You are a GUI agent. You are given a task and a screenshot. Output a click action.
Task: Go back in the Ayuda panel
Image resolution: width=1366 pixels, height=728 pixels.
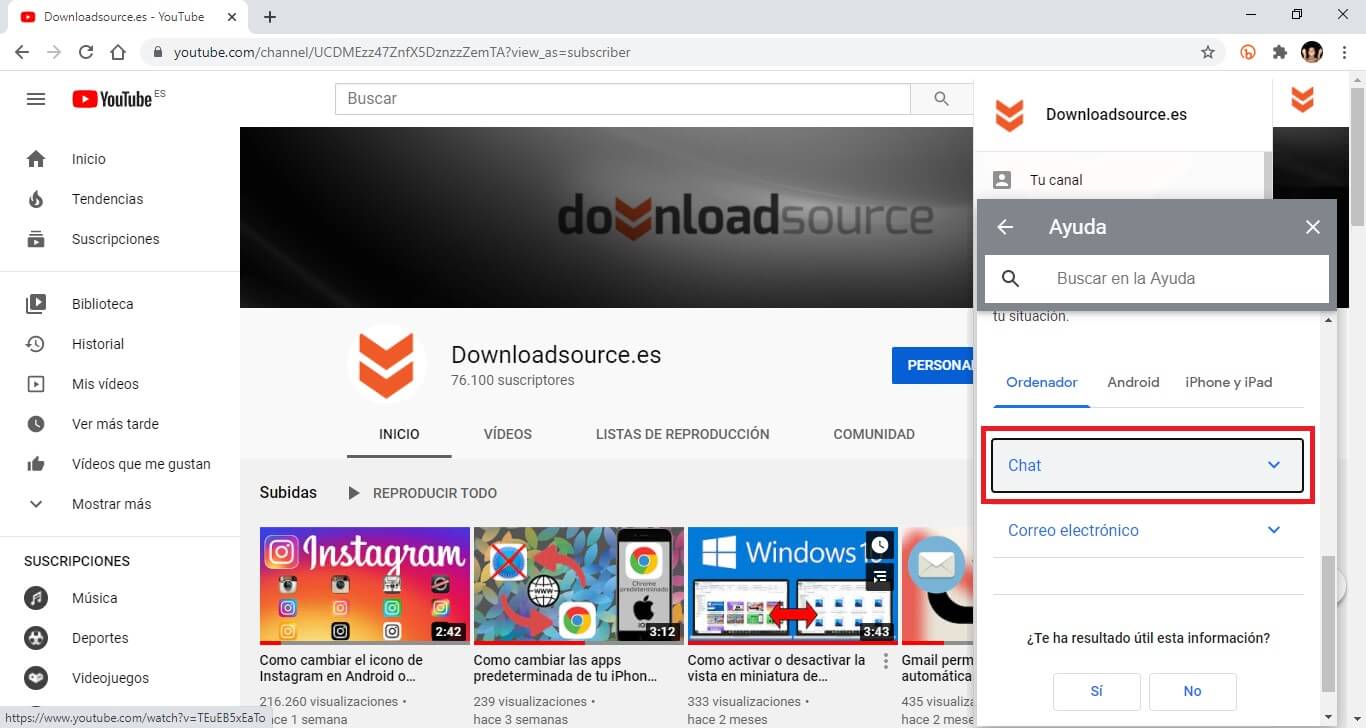pos(1005,227)
